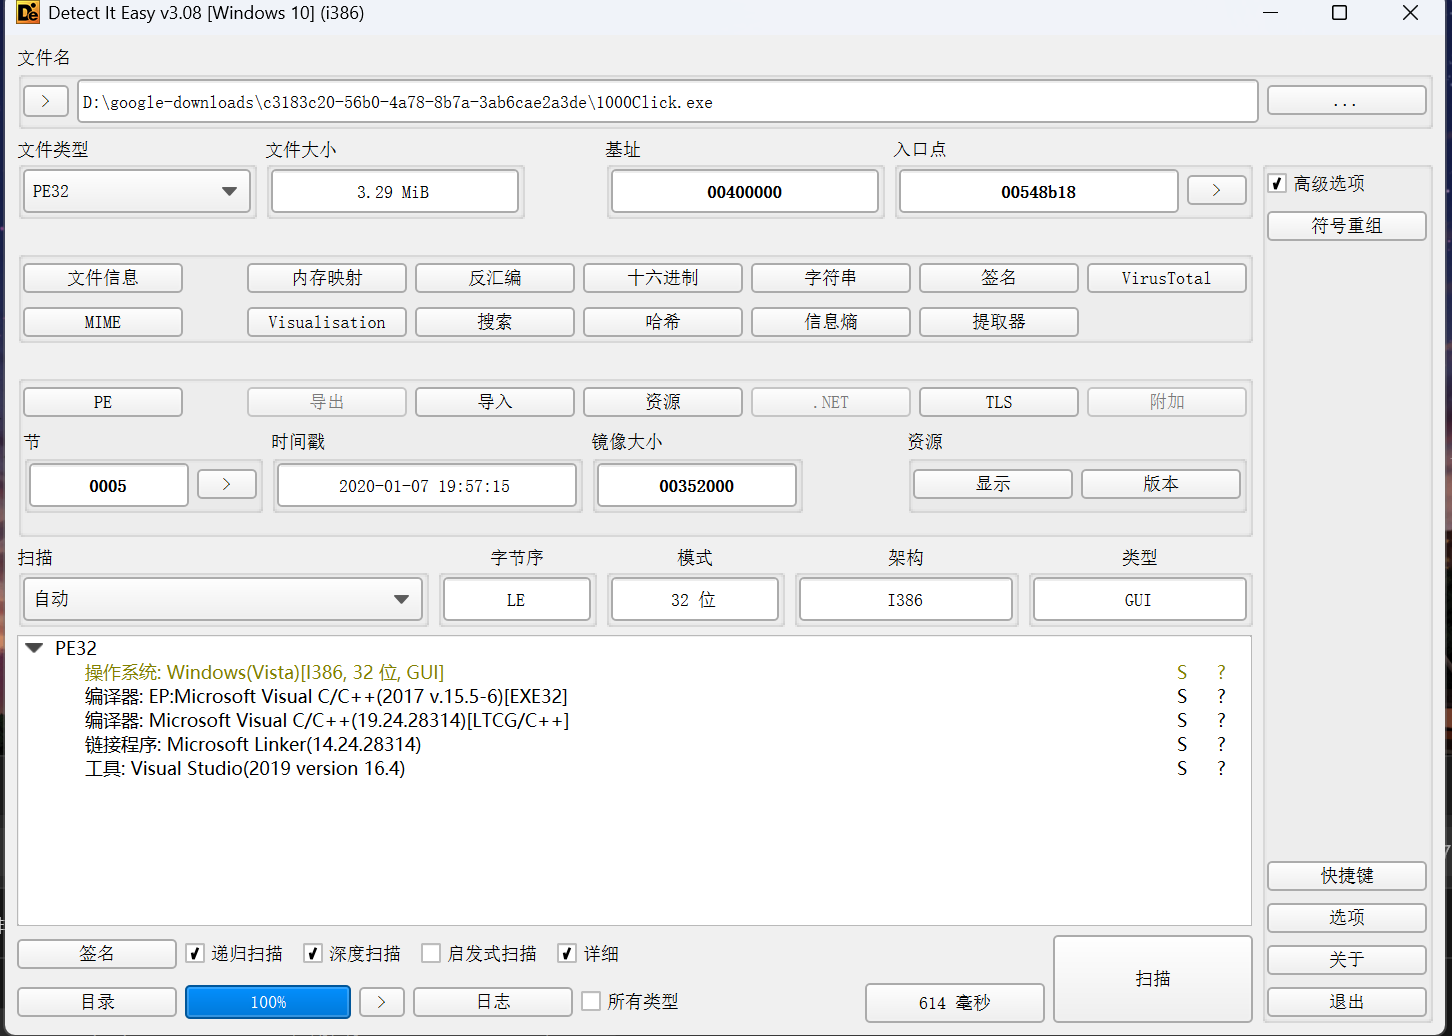Click the 目录 directory button
The image size is (1452, 1036).
[x=97, y=1002]
